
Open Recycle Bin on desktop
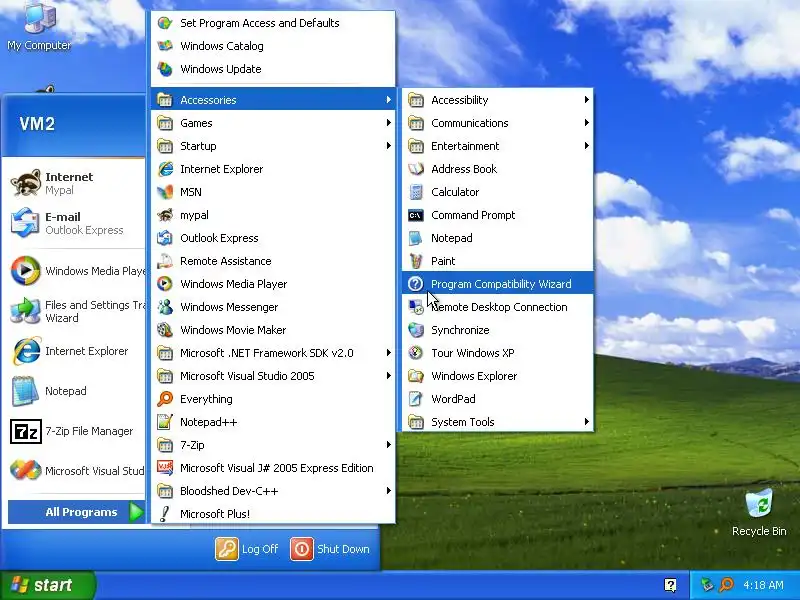pyautogui.click(x=759, y=512)
